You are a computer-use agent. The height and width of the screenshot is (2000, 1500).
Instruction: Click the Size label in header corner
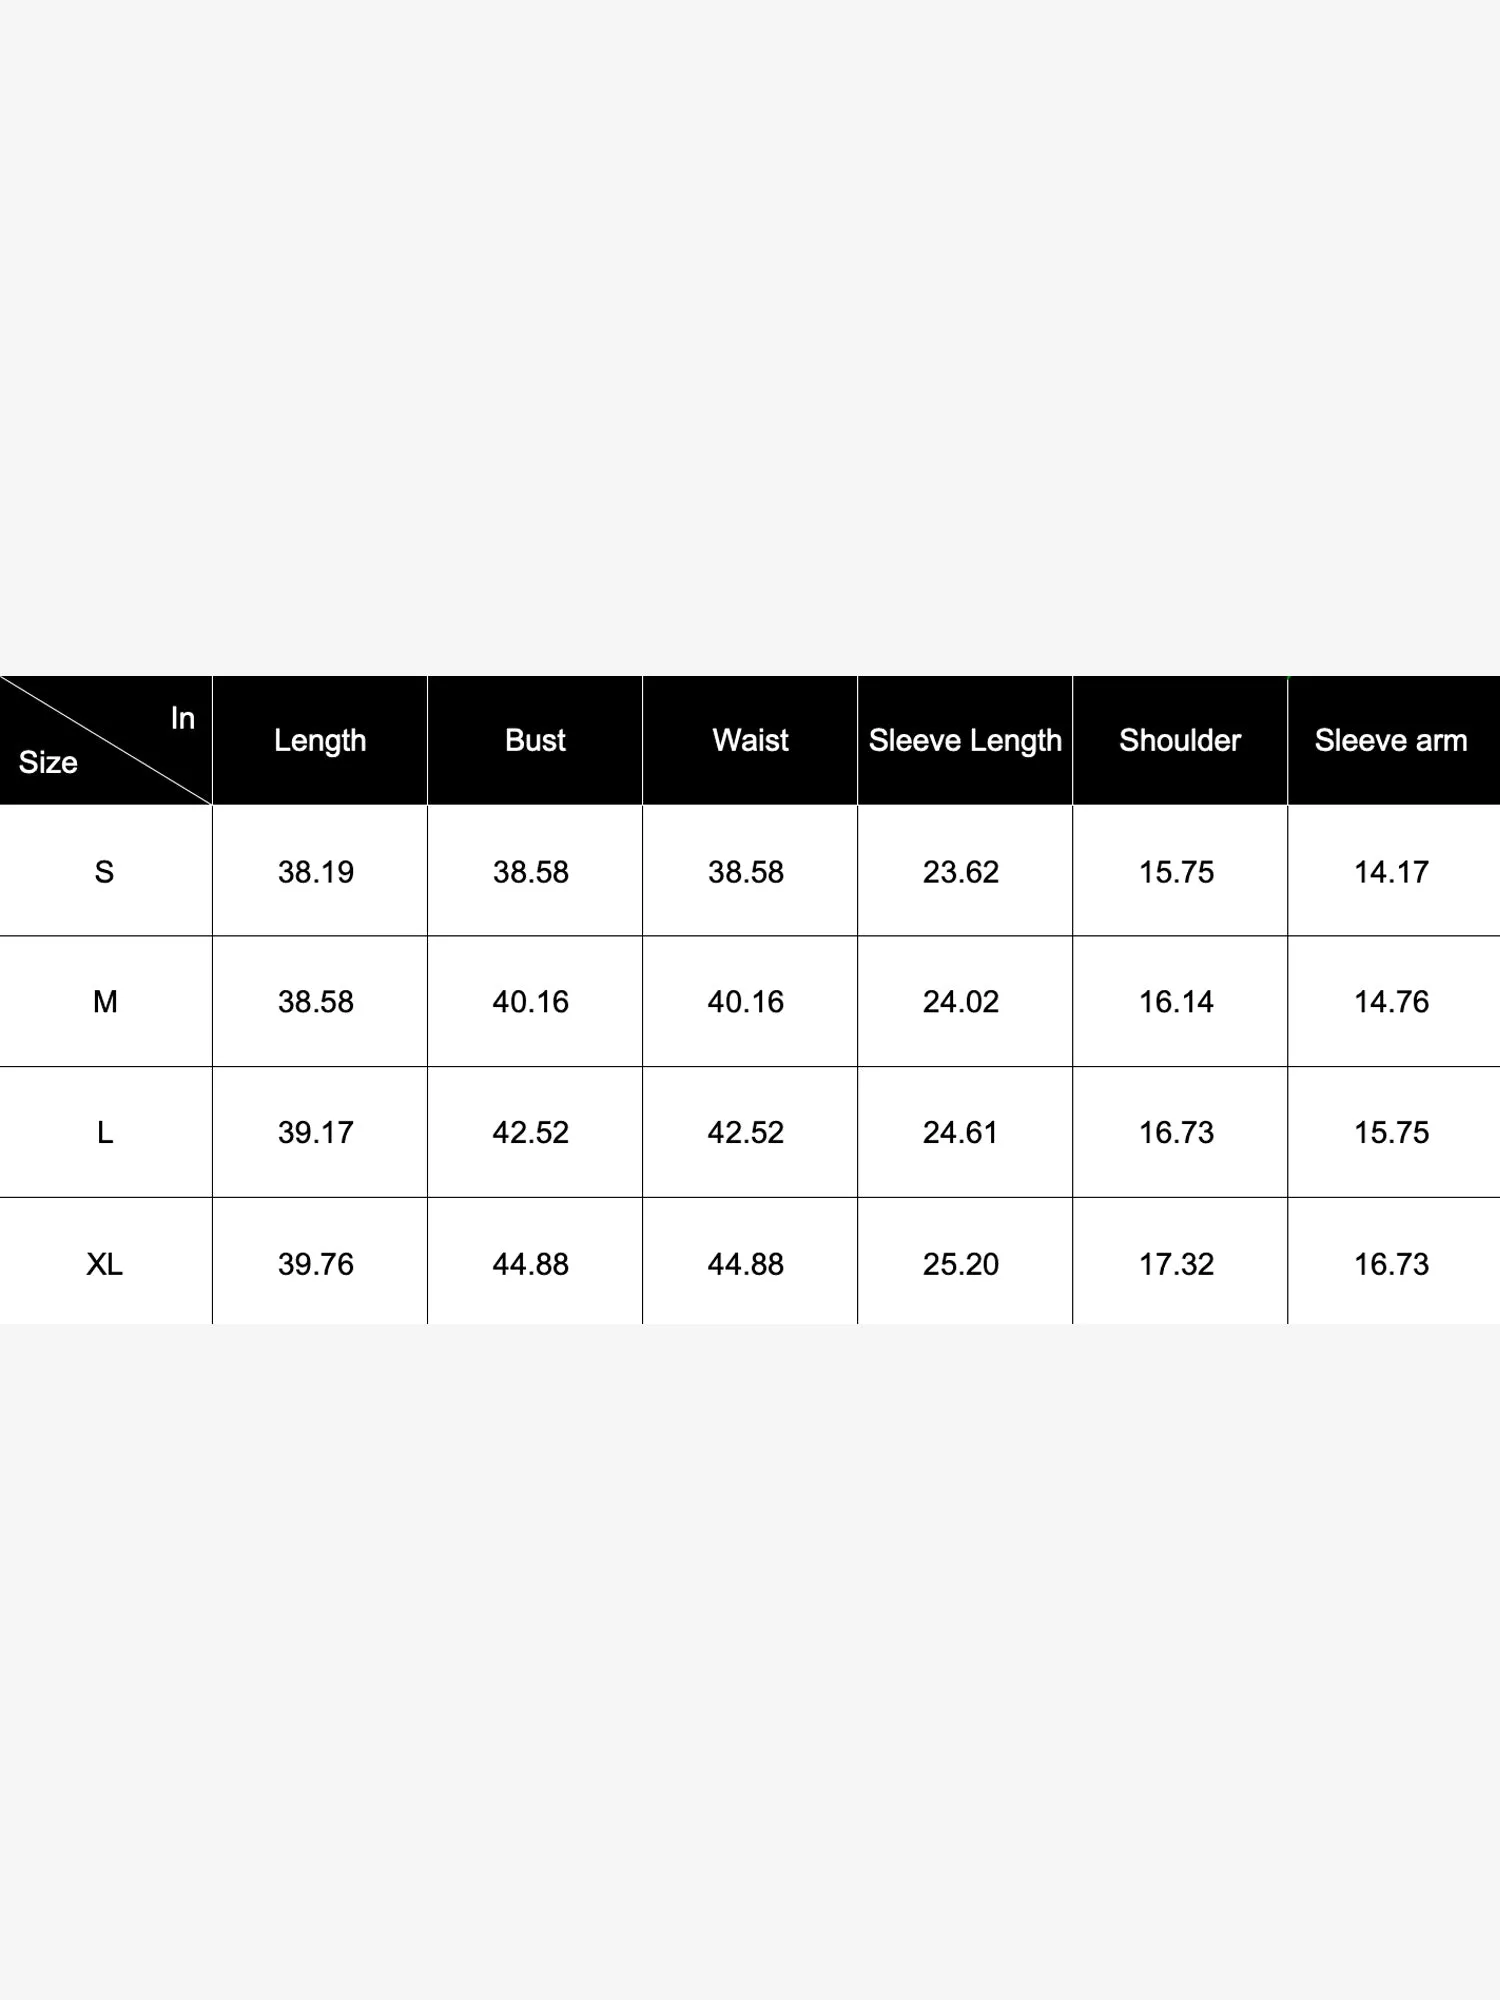coord(48,763)
